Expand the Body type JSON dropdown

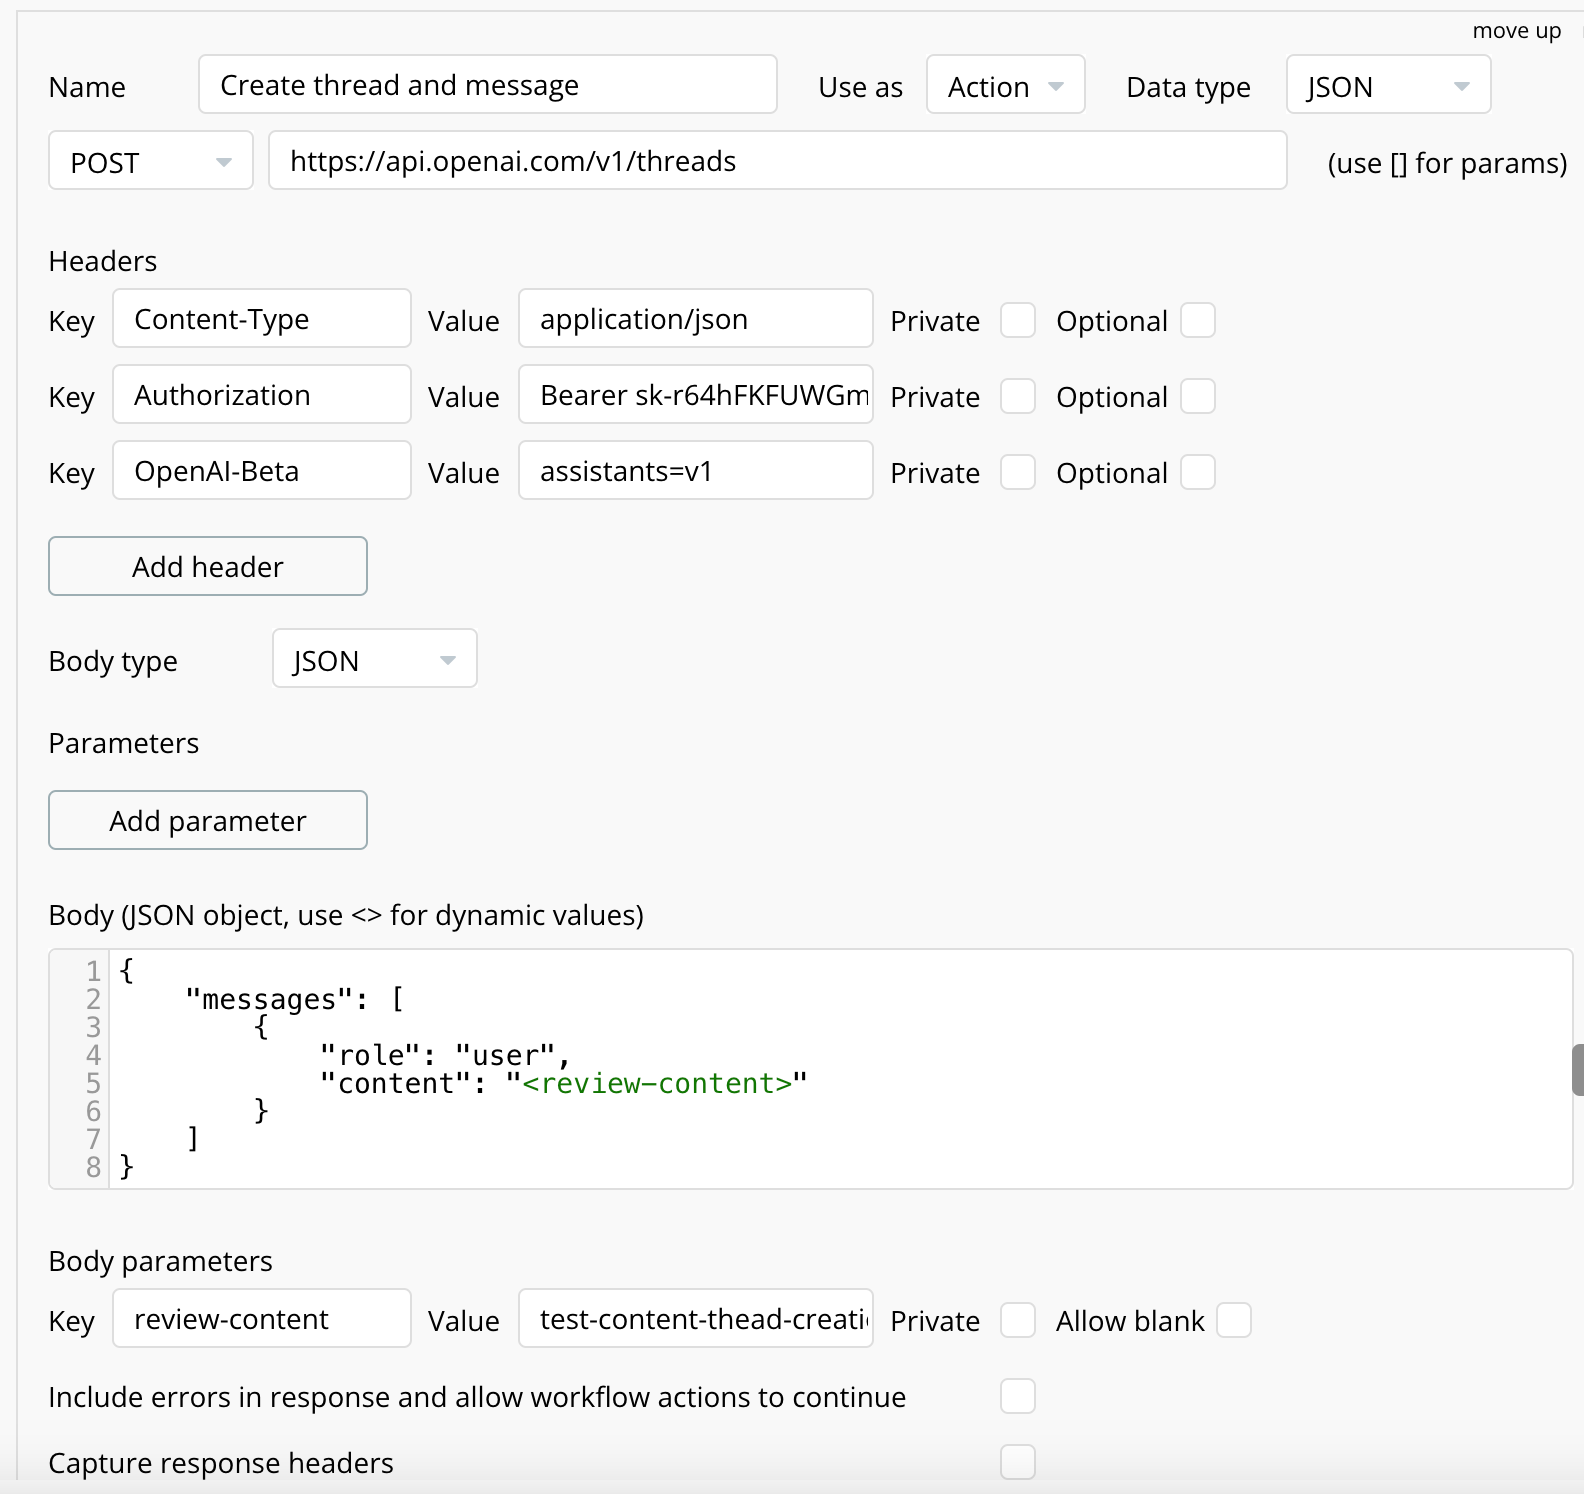[374, 660]
